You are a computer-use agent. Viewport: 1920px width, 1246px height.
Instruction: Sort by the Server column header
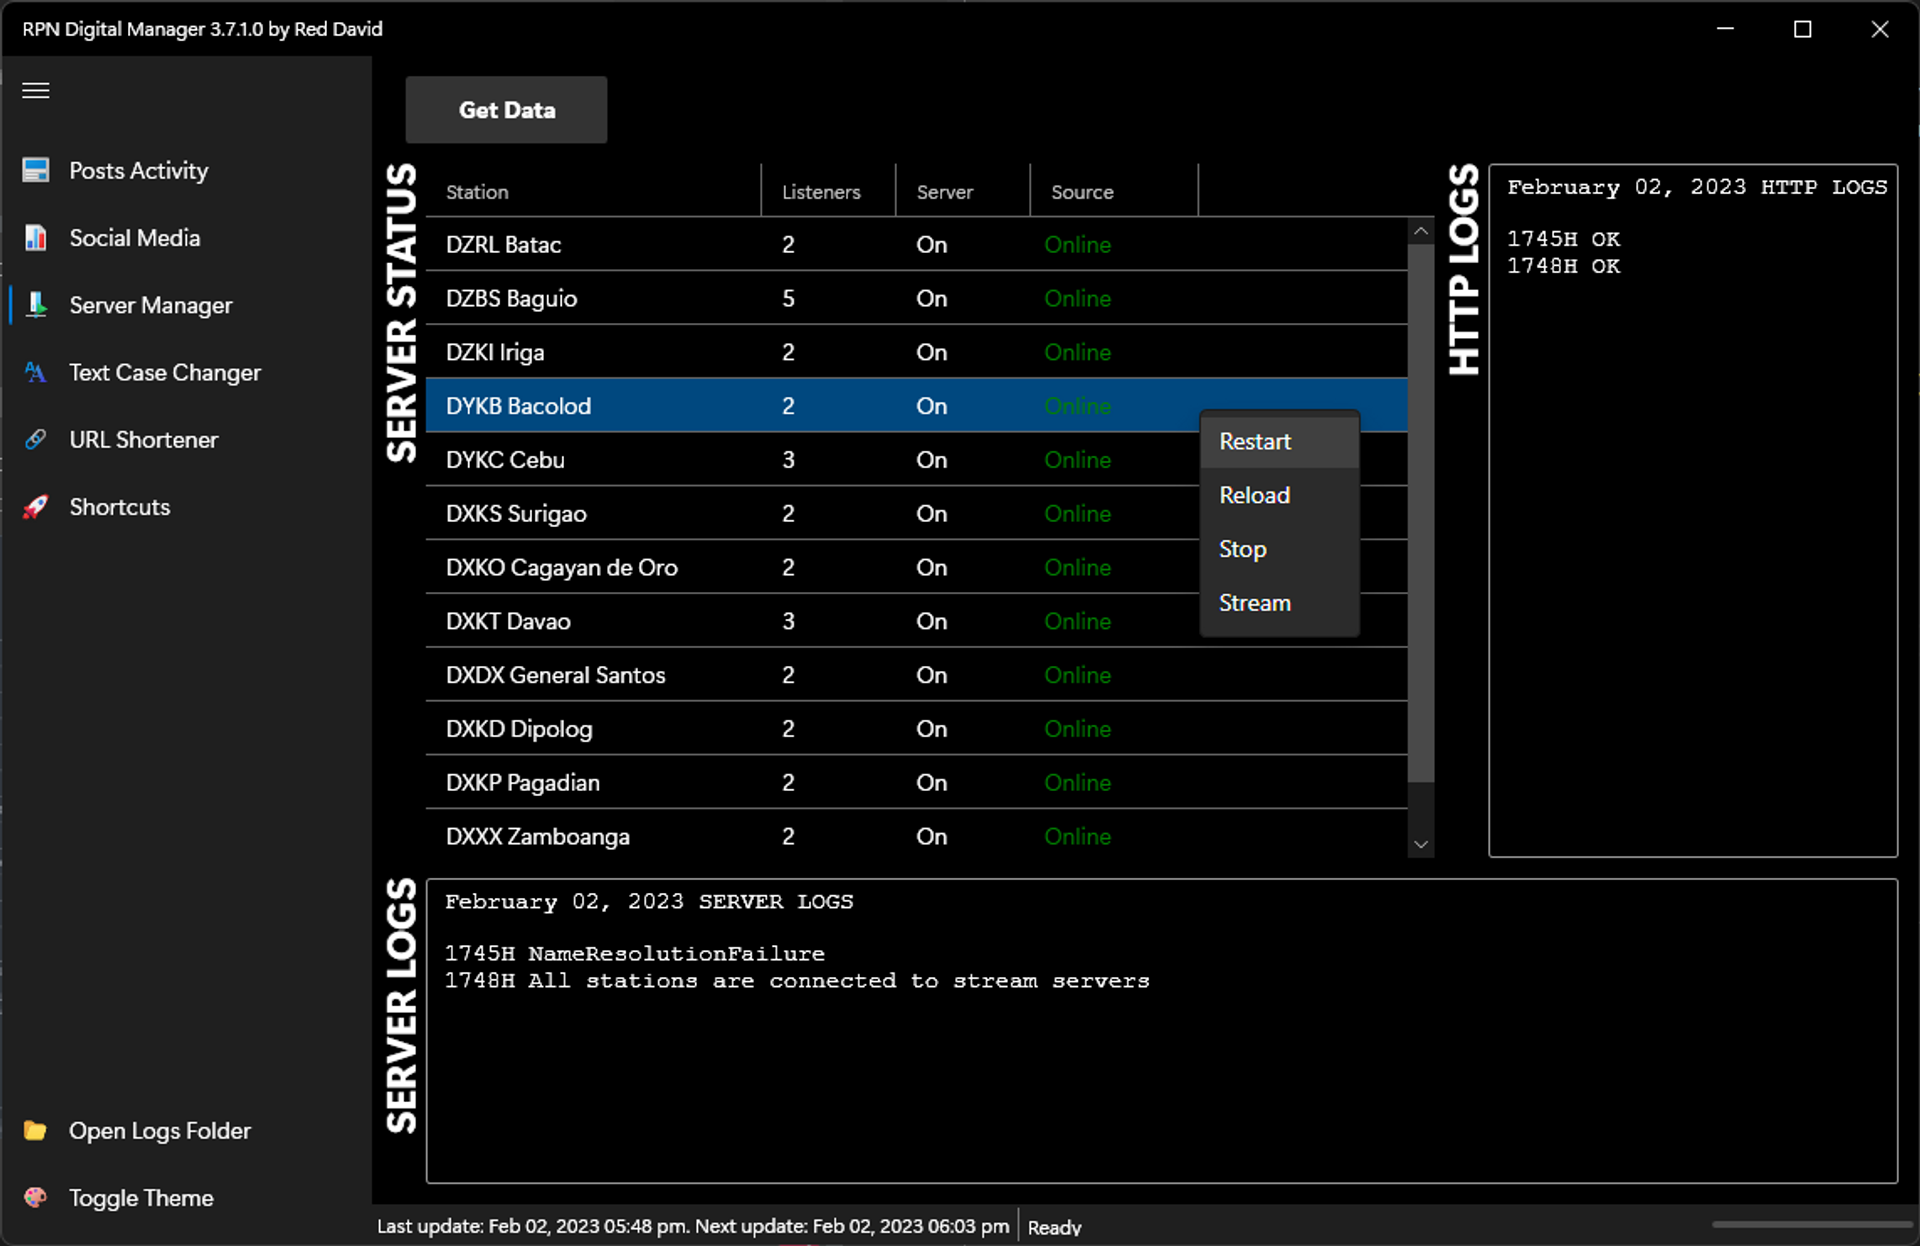click(x=963, y=191)
